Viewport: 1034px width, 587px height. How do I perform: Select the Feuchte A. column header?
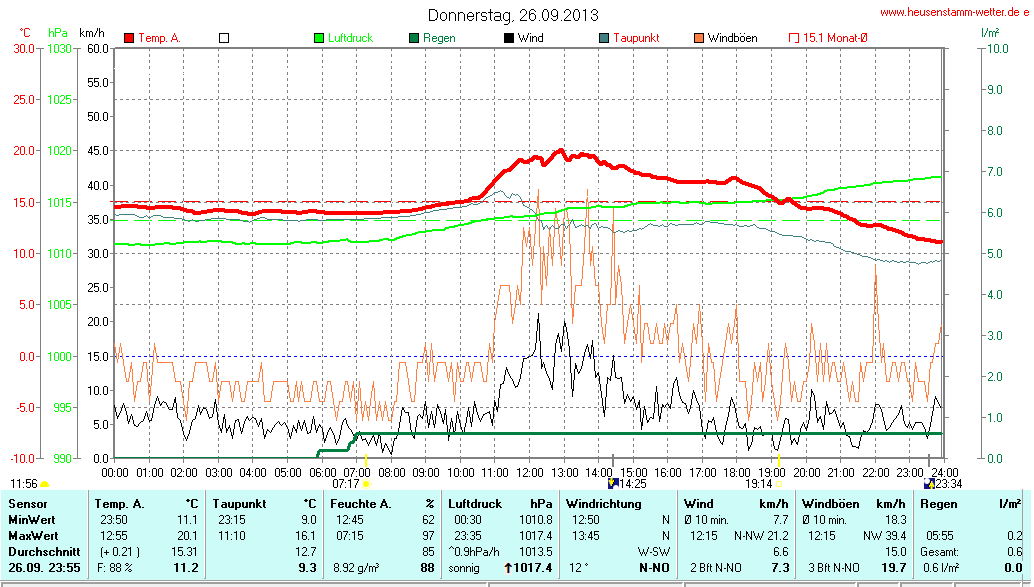[361, 504]
